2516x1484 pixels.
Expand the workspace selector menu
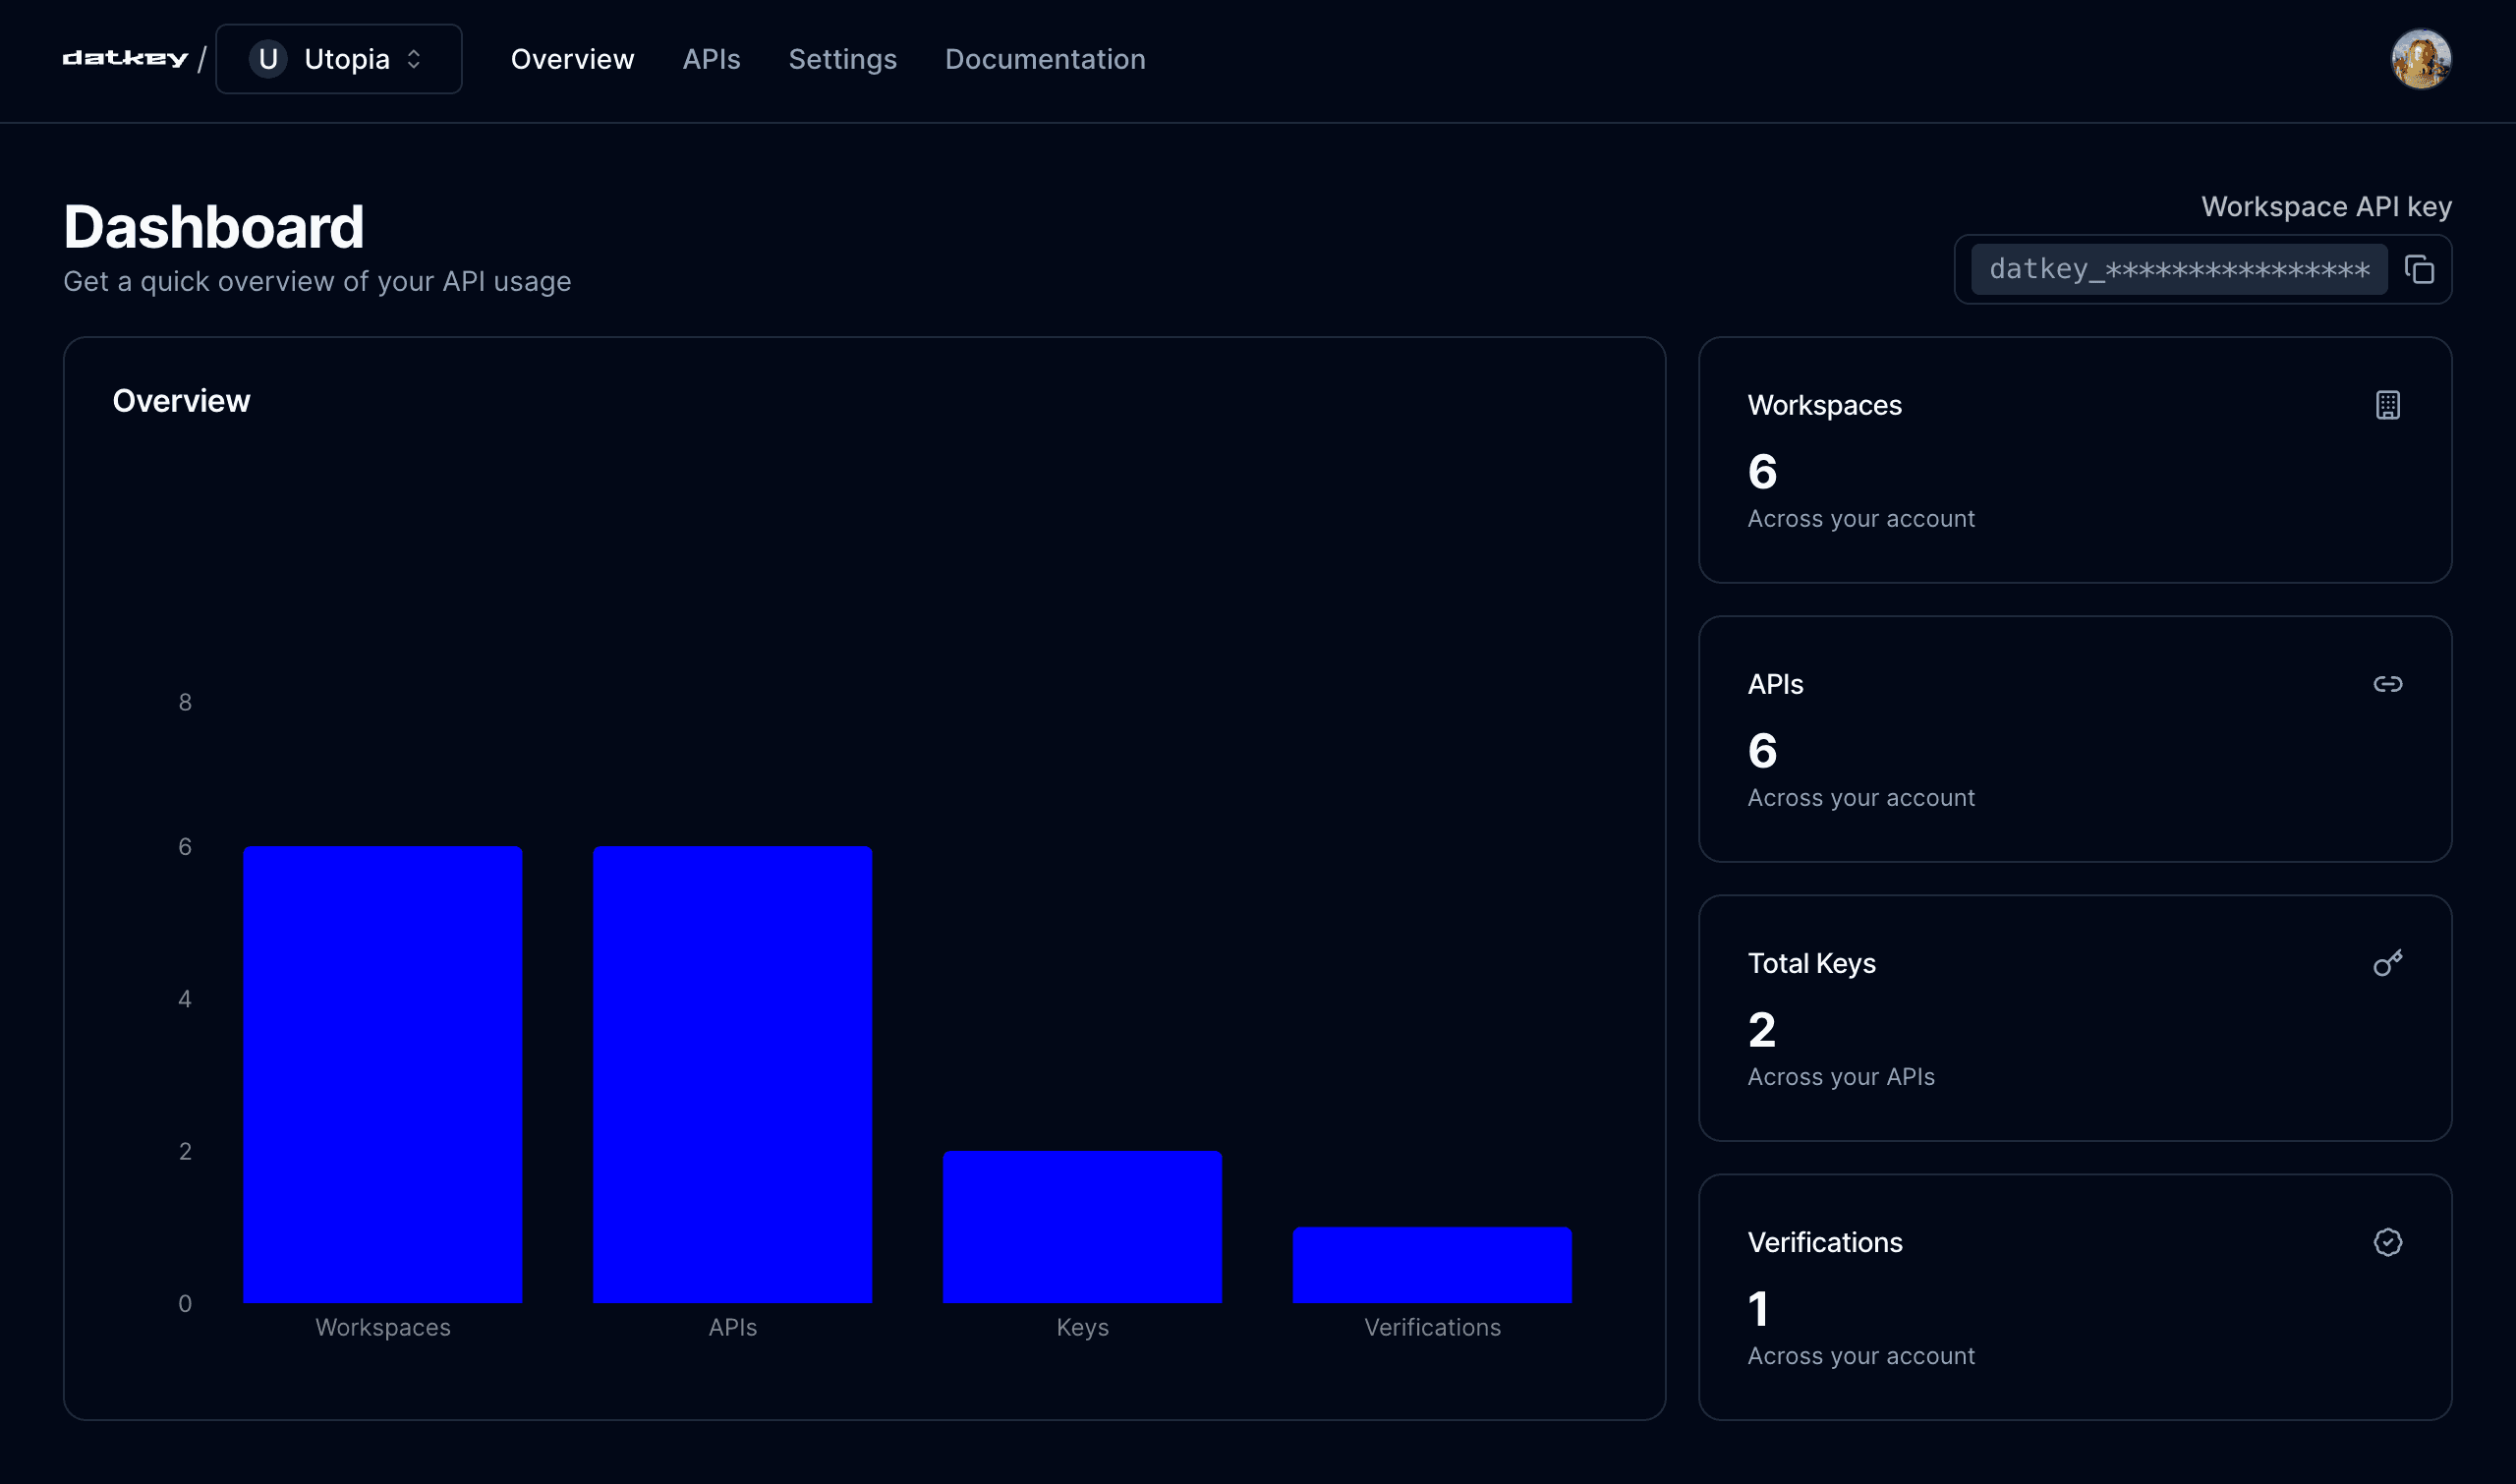(339, 59)
